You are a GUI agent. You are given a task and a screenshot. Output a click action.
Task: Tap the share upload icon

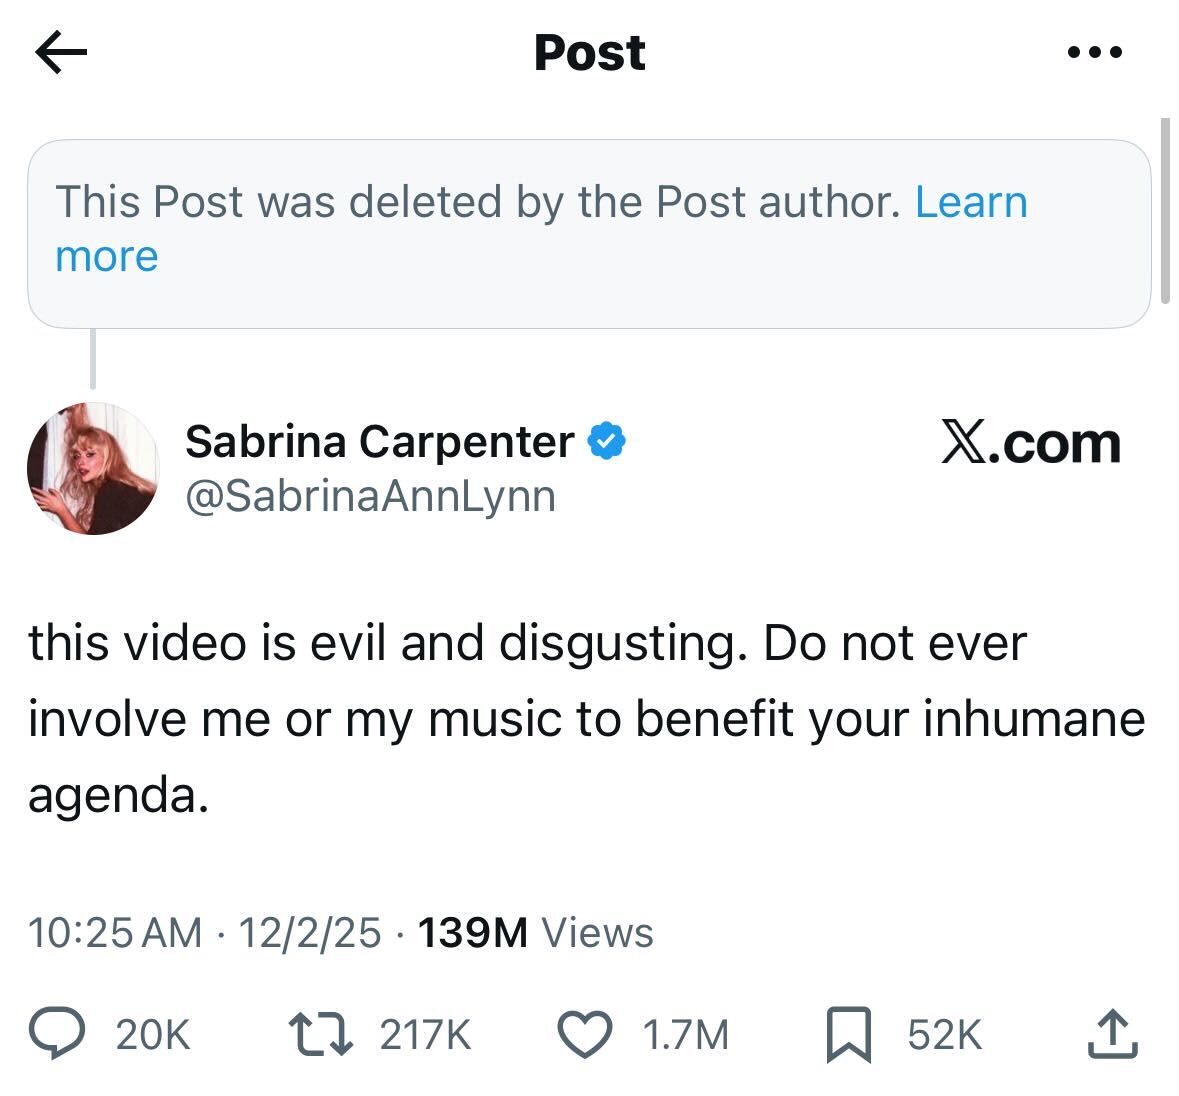point(1112,1034)
